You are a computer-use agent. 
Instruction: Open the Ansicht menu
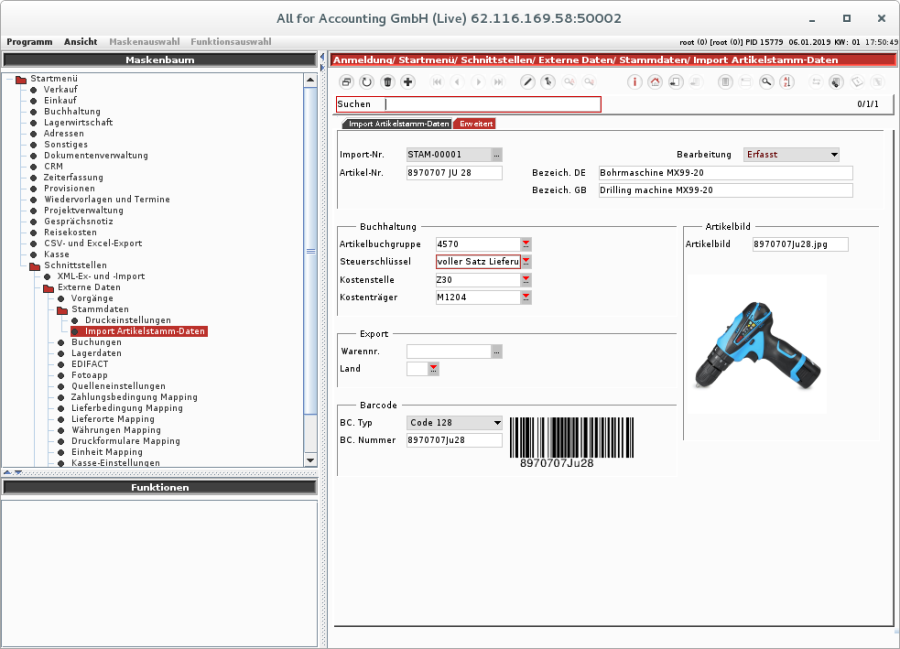[81, 42]
